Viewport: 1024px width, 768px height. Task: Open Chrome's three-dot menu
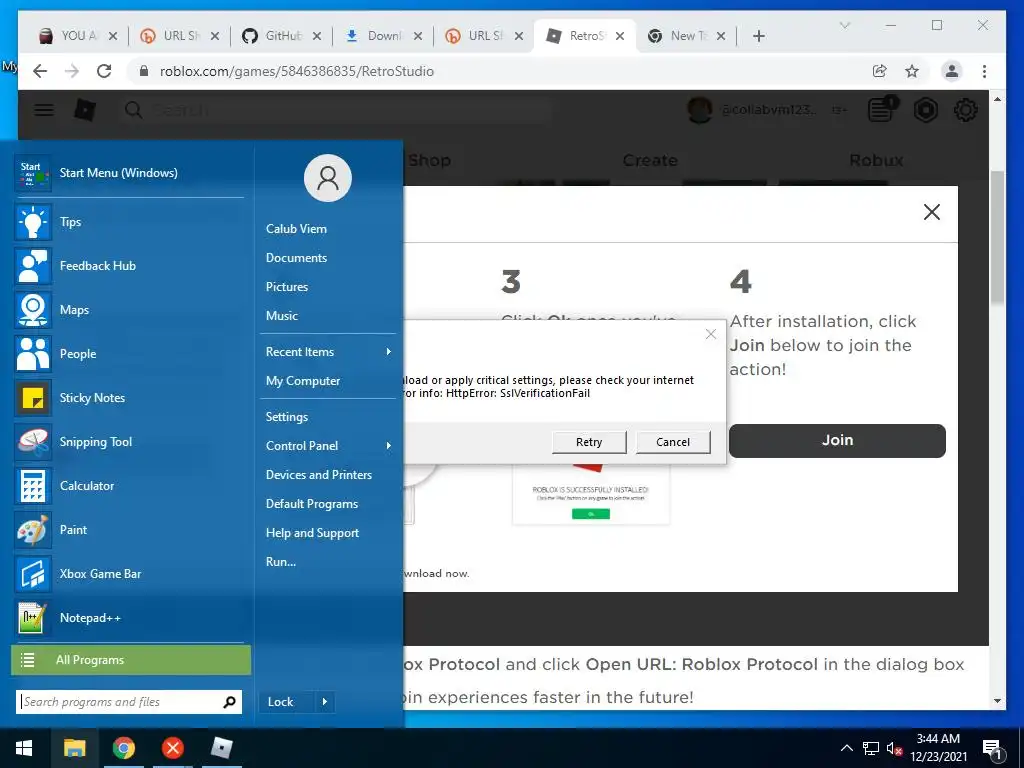(984, 71)
